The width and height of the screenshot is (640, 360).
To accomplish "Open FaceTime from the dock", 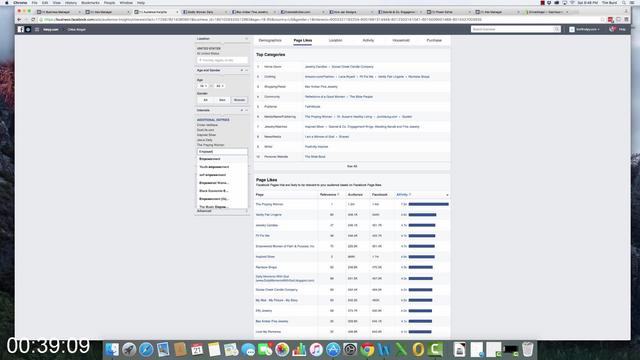I will pos(265,349).
